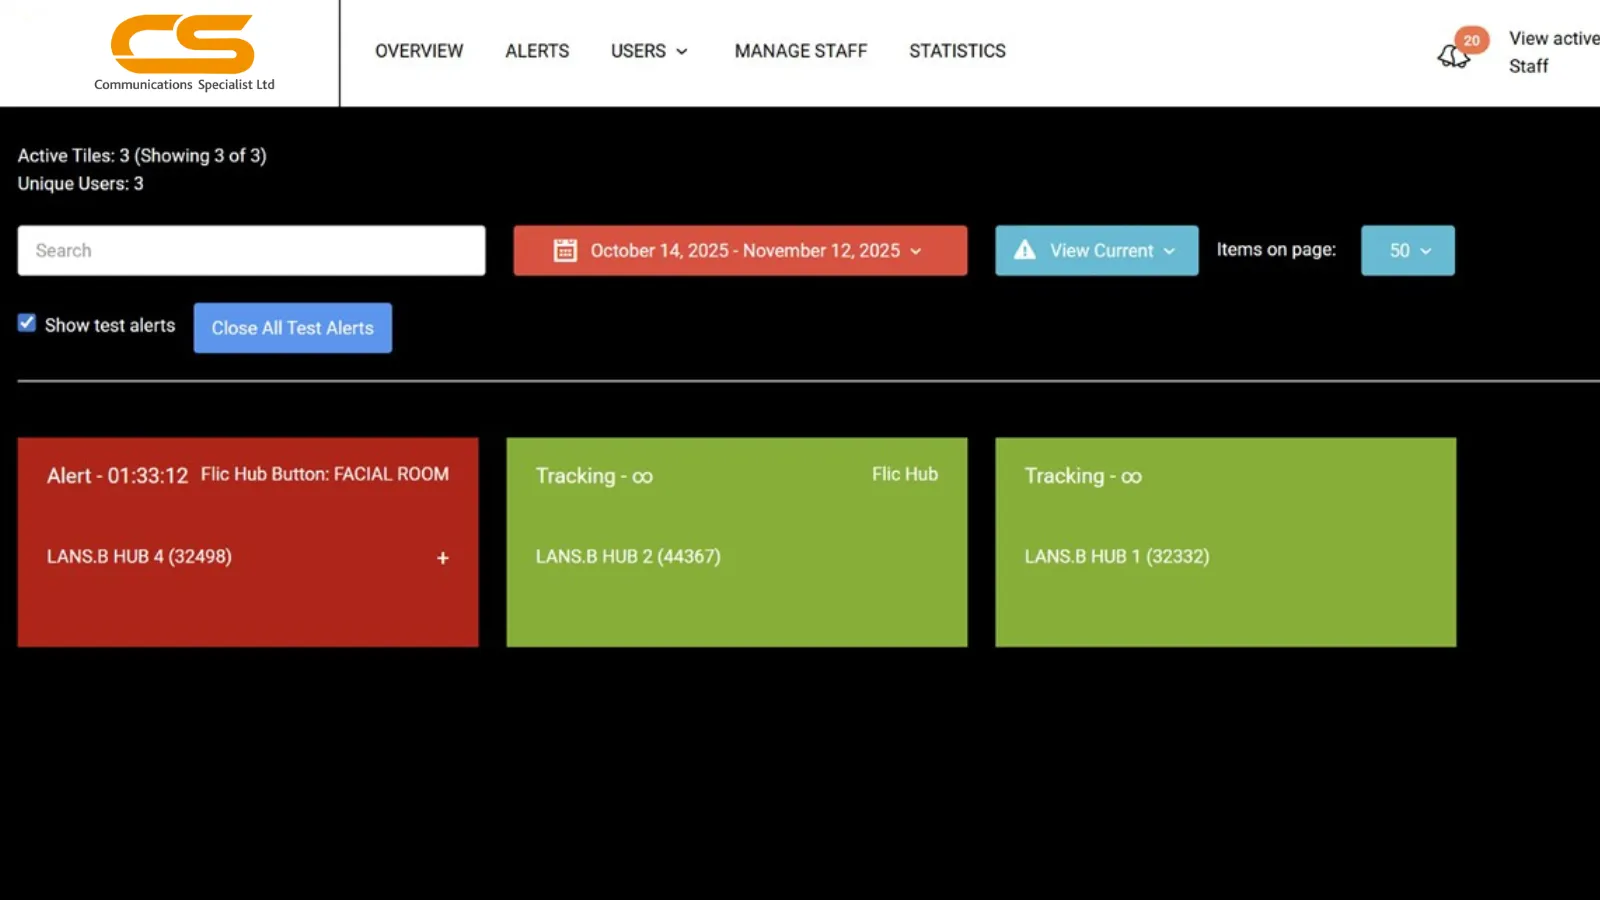
Task: Change items on page from 50
Action: pos(1407,251)
